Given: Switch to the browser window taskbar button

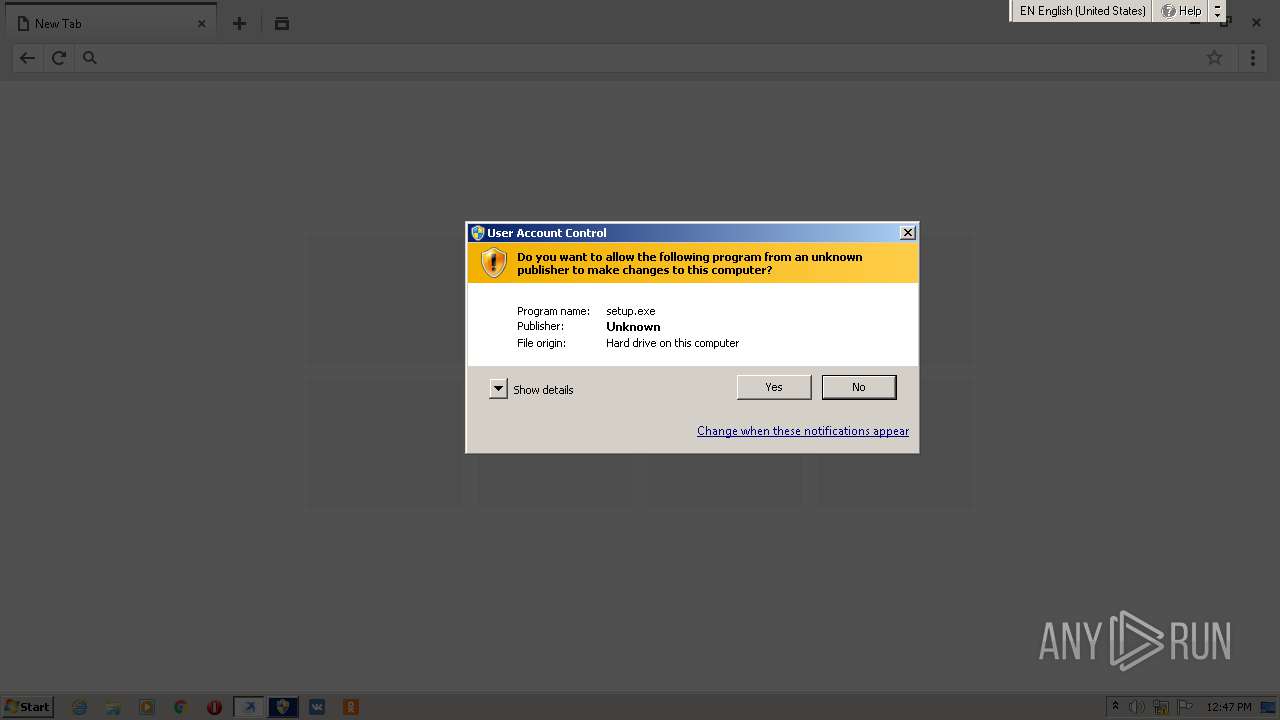Looking at the screenshot, I should pyautogui.click(x=249, y=707).
